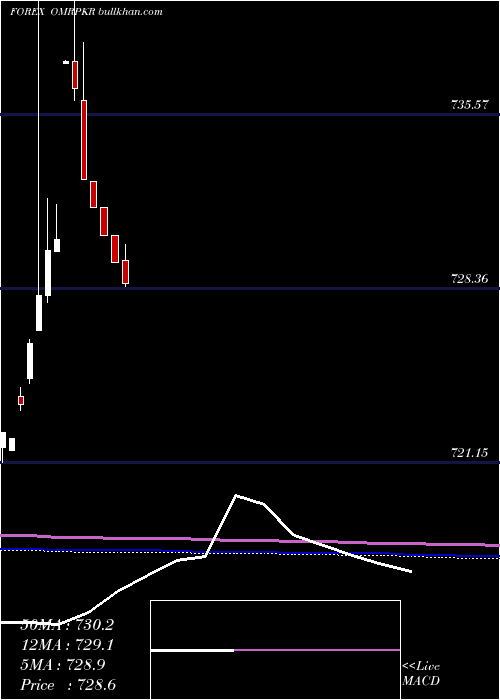Viewport: 500px width, 700px height.
Task: Click the FOREX OMRPKR bullkhan.com title
Action: tap(86, 12)
